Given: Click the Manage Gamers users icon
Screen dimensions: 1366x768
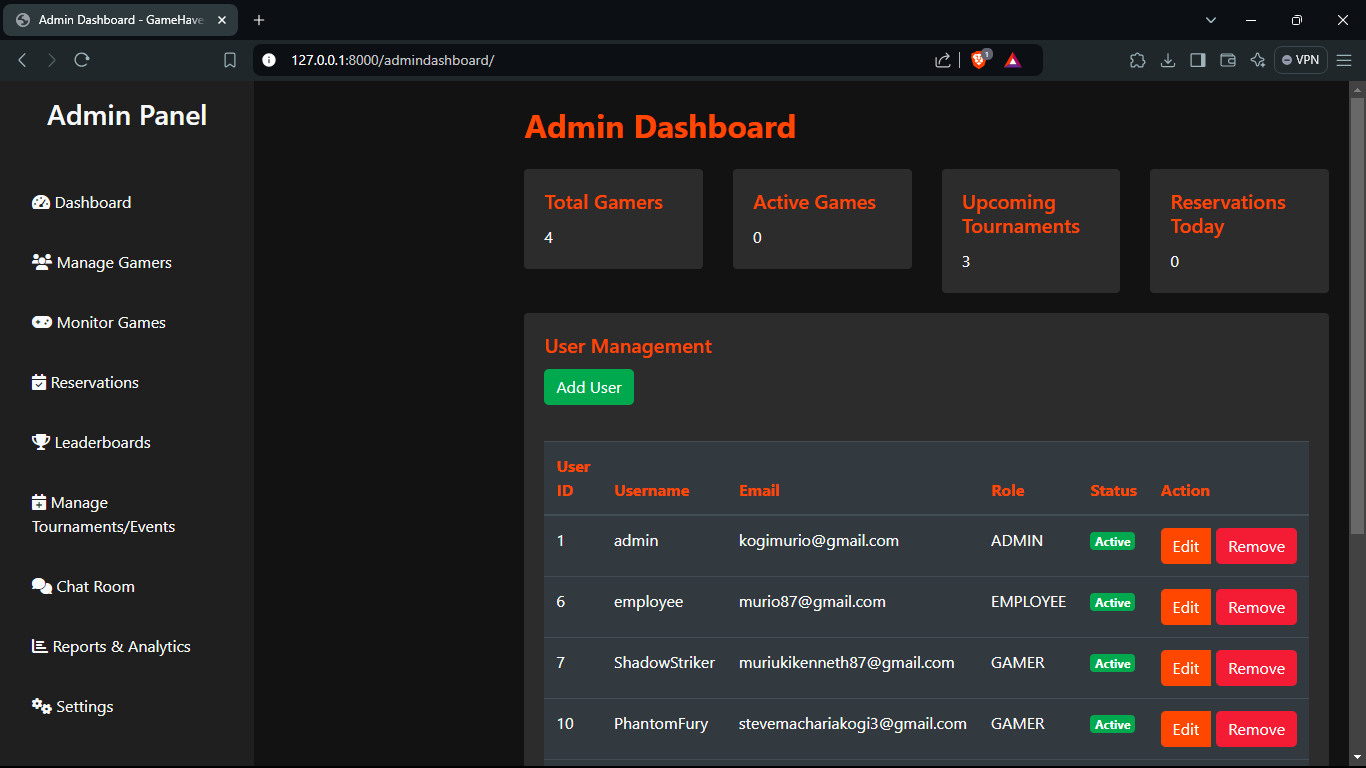Looking at the screenshot, I should [x=42, y=262].
